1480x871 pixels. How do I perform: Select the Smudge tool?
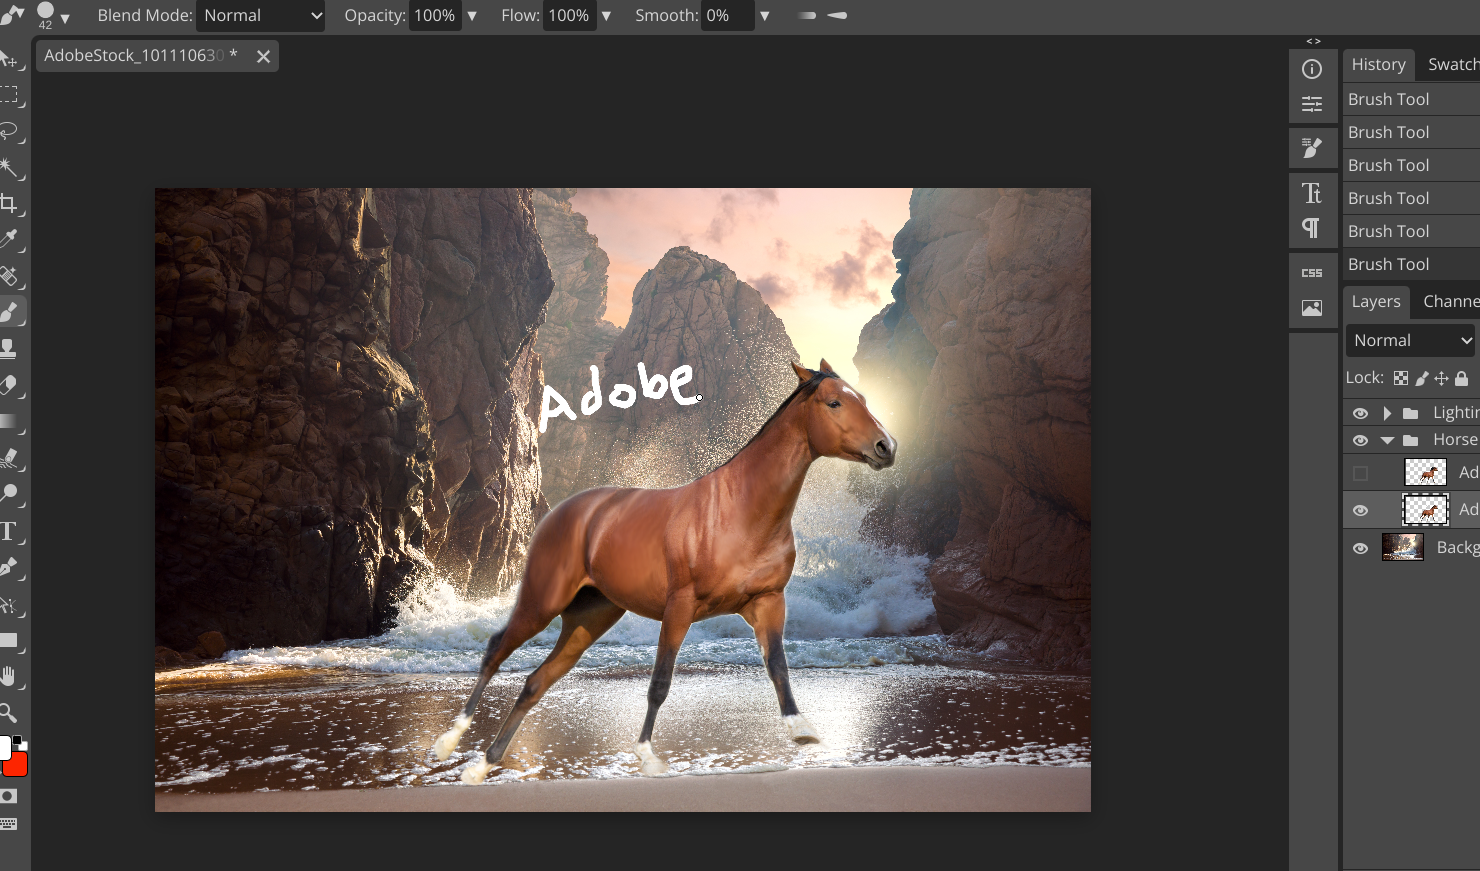10,458
